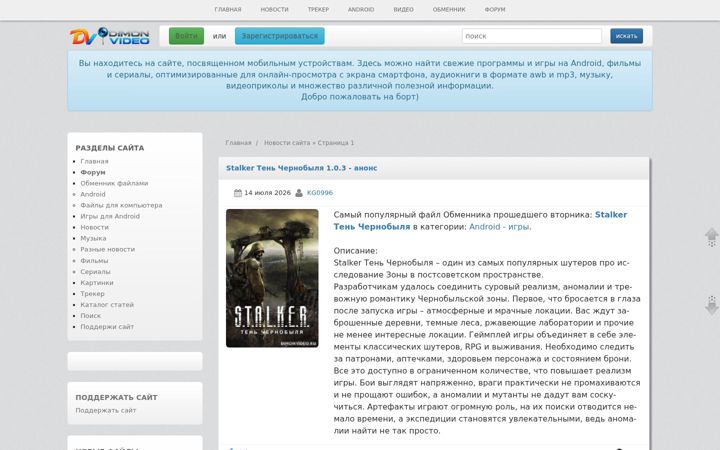The image size is (720, 450).
Task: Open sidebar link Форум
Action: pyautogui.click(x=93, y=172)
